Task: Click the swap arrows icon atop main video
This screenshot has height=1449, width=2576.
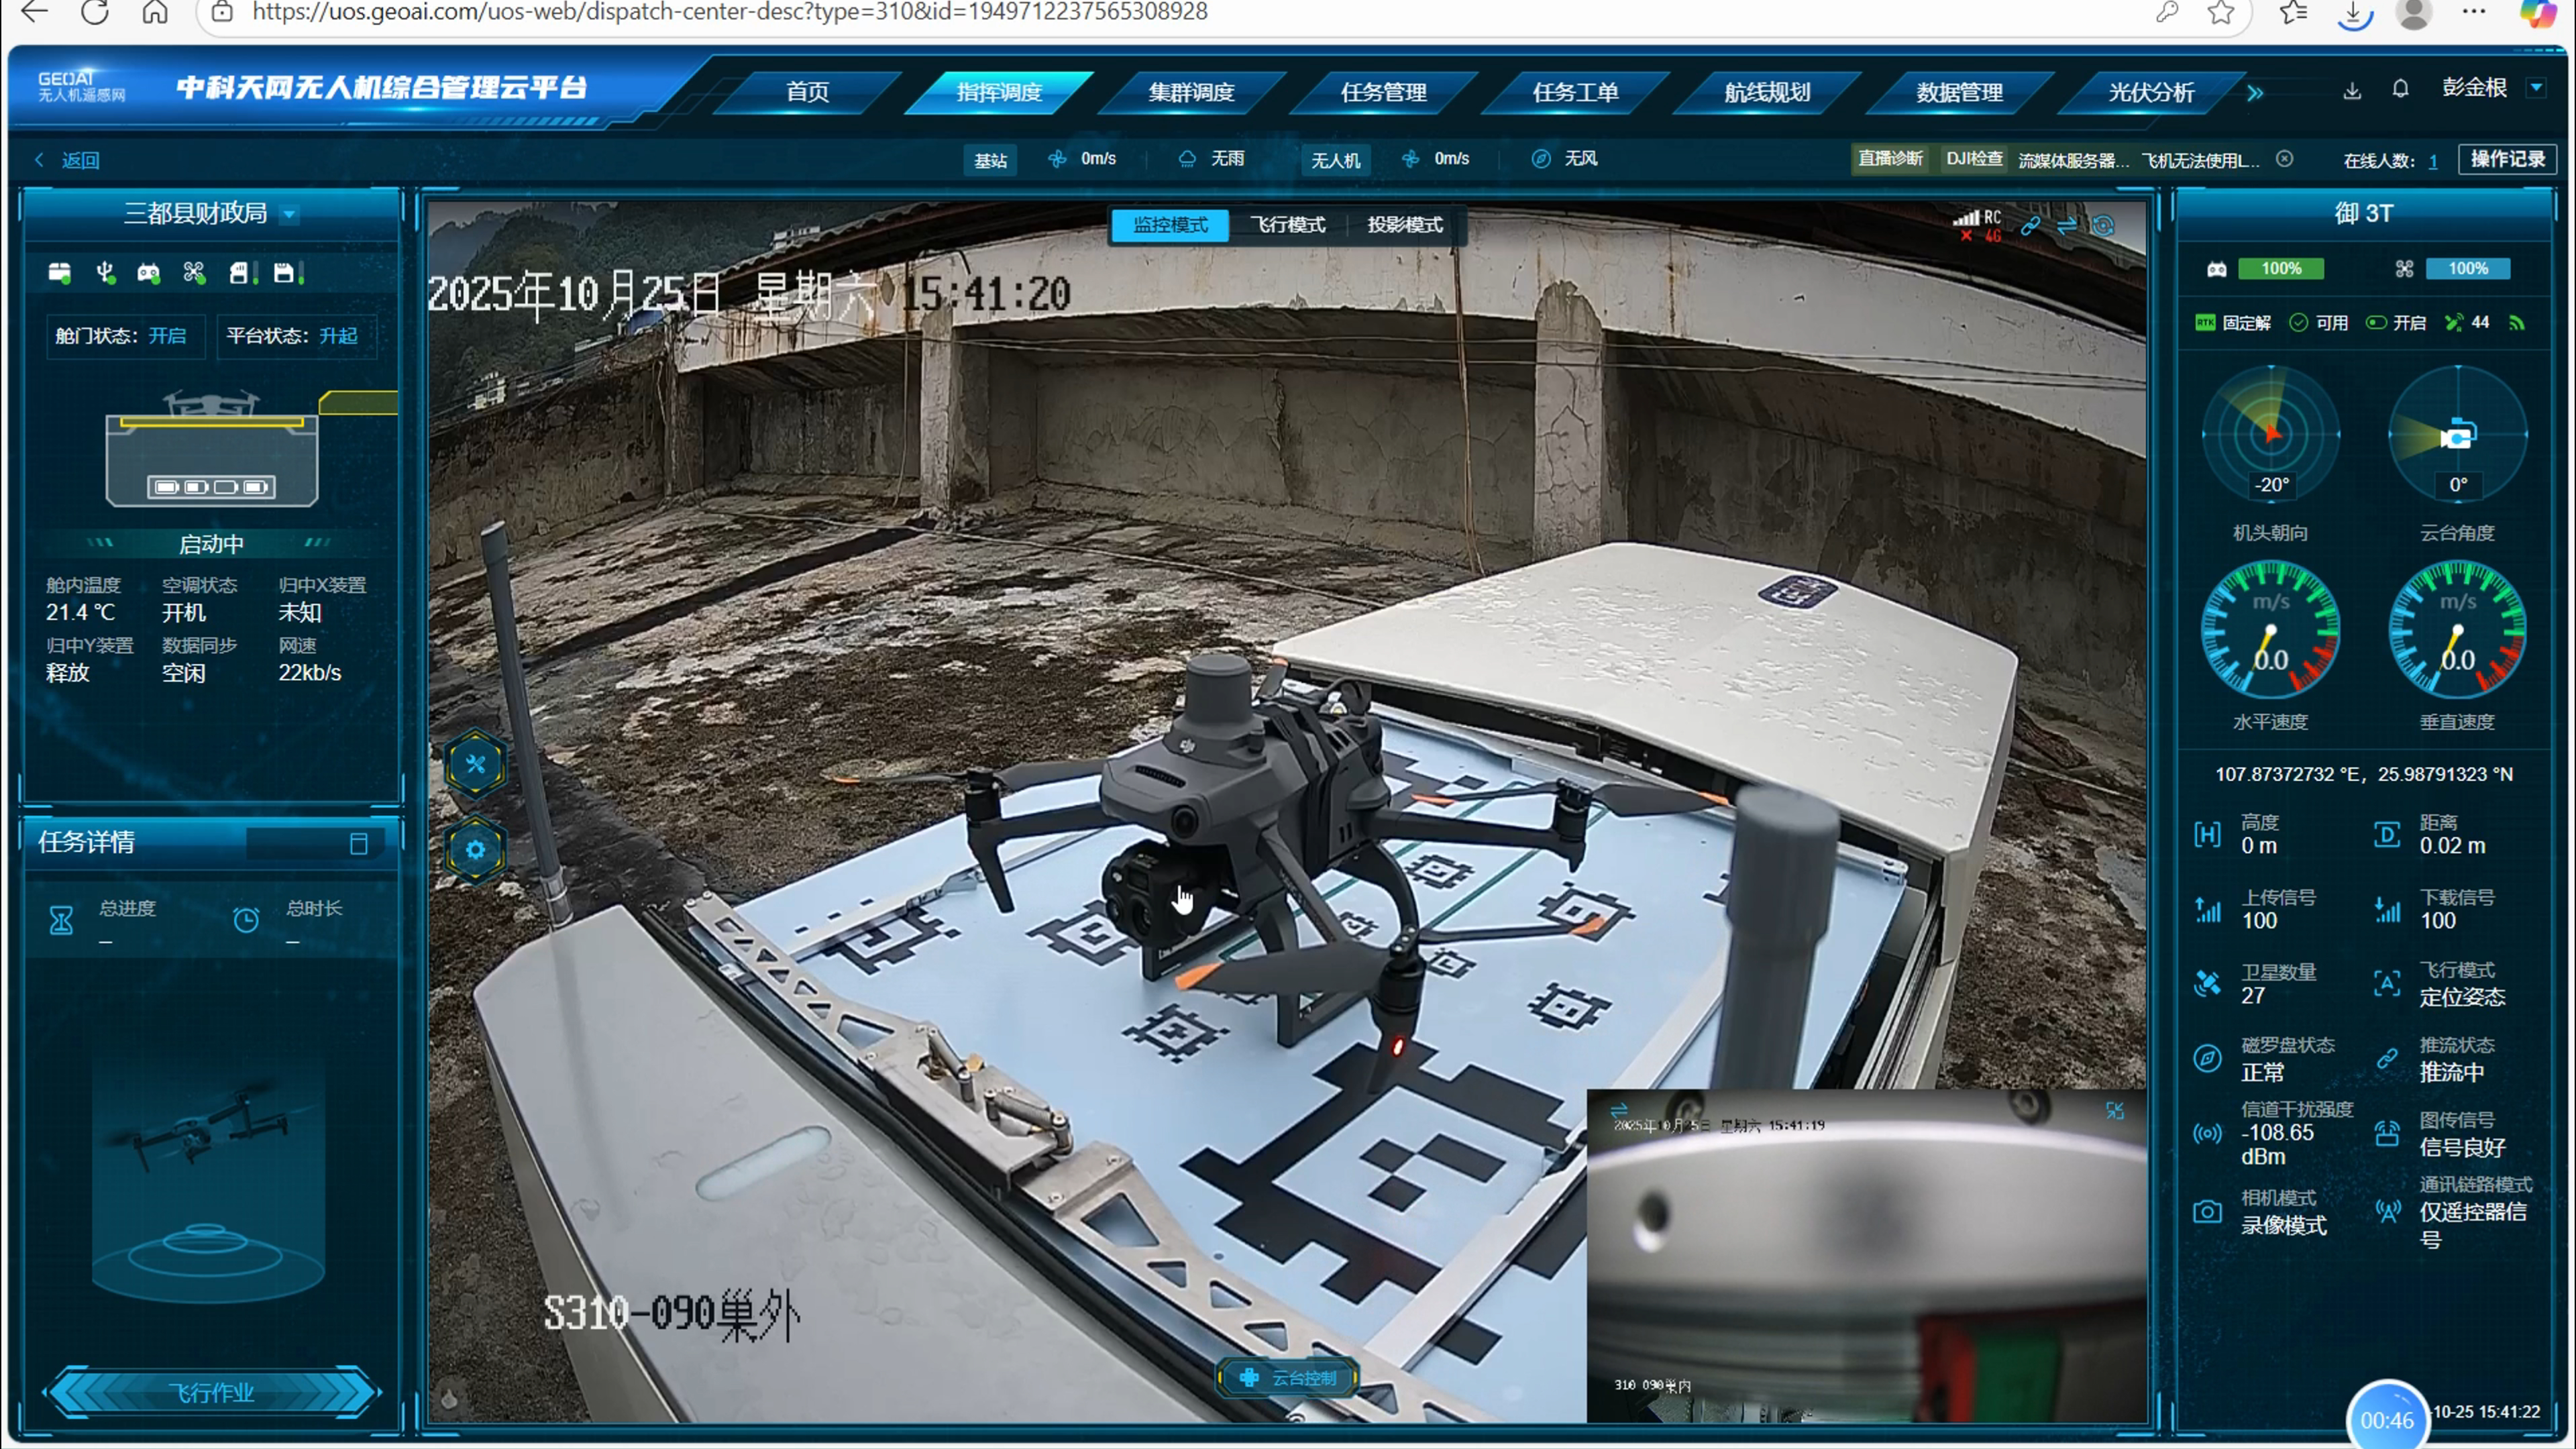Action: coord(2067,226)
